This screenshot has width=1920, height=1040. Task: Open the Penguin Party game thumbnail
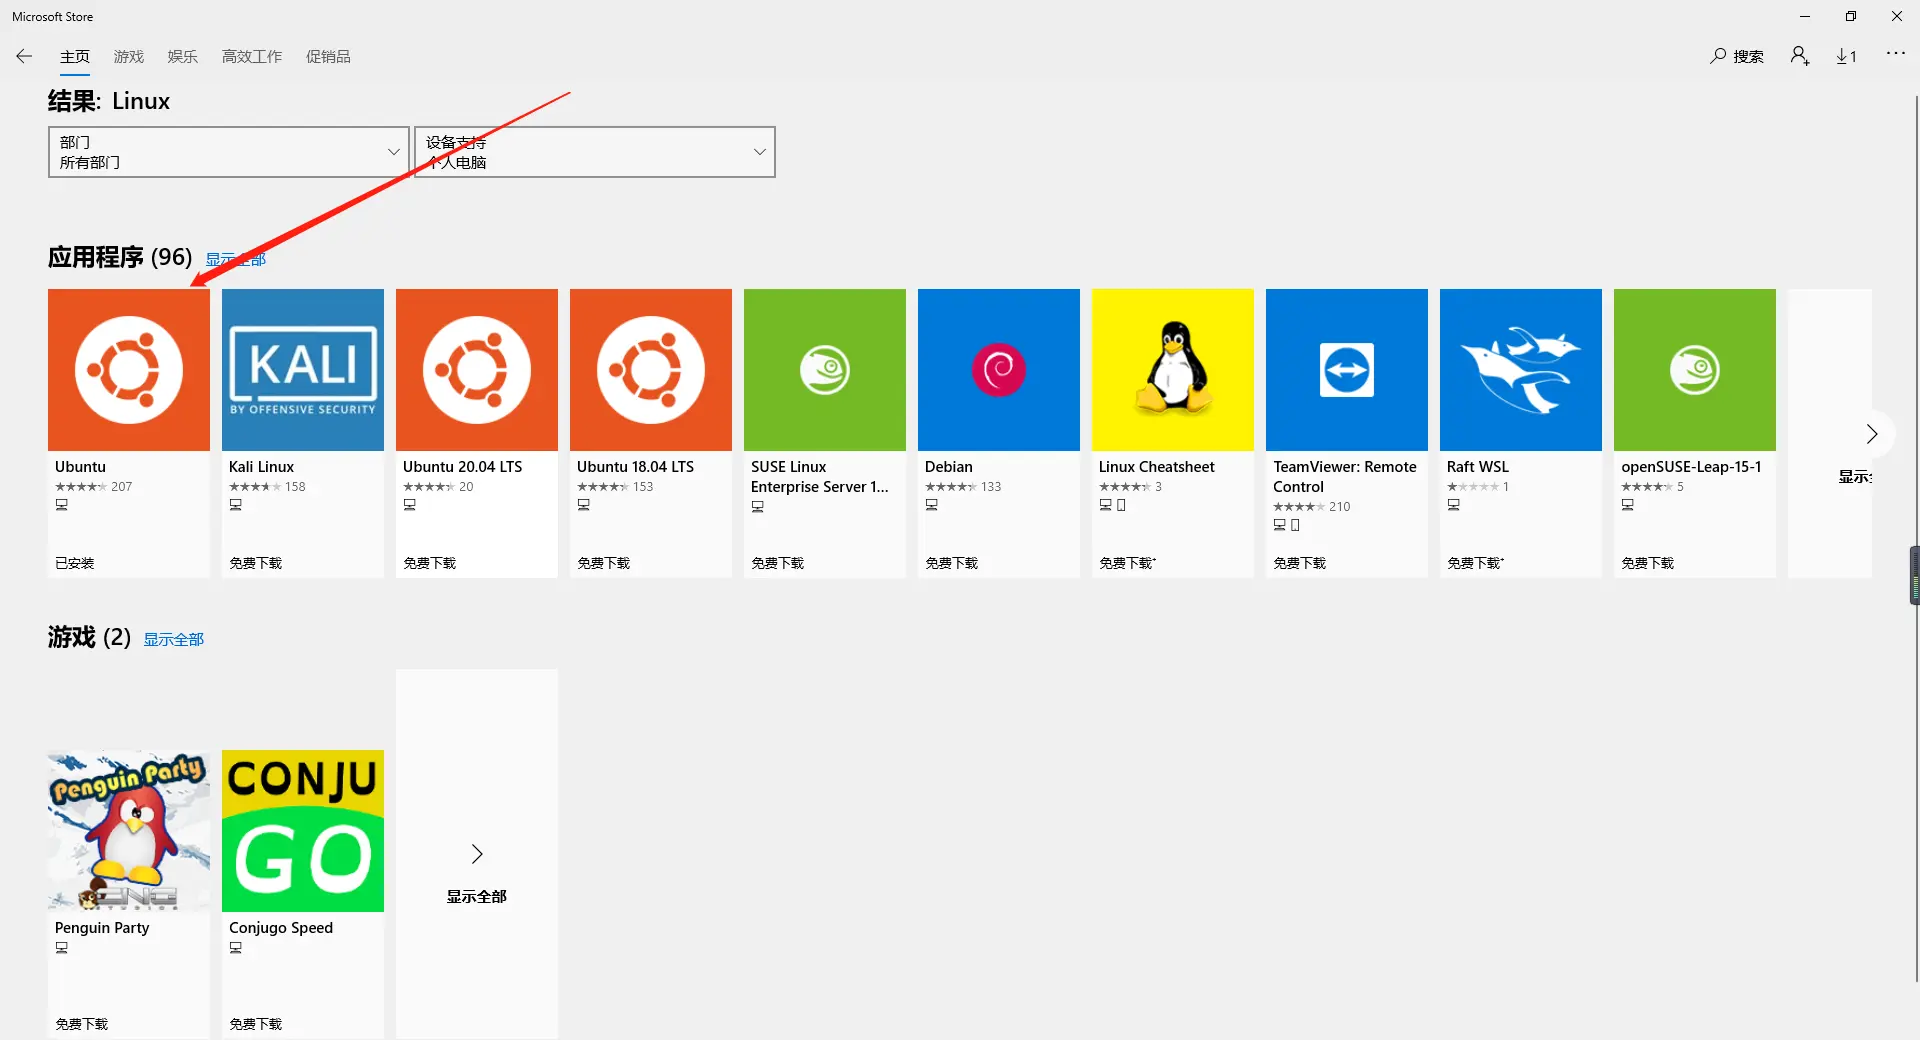click(129, 831)
